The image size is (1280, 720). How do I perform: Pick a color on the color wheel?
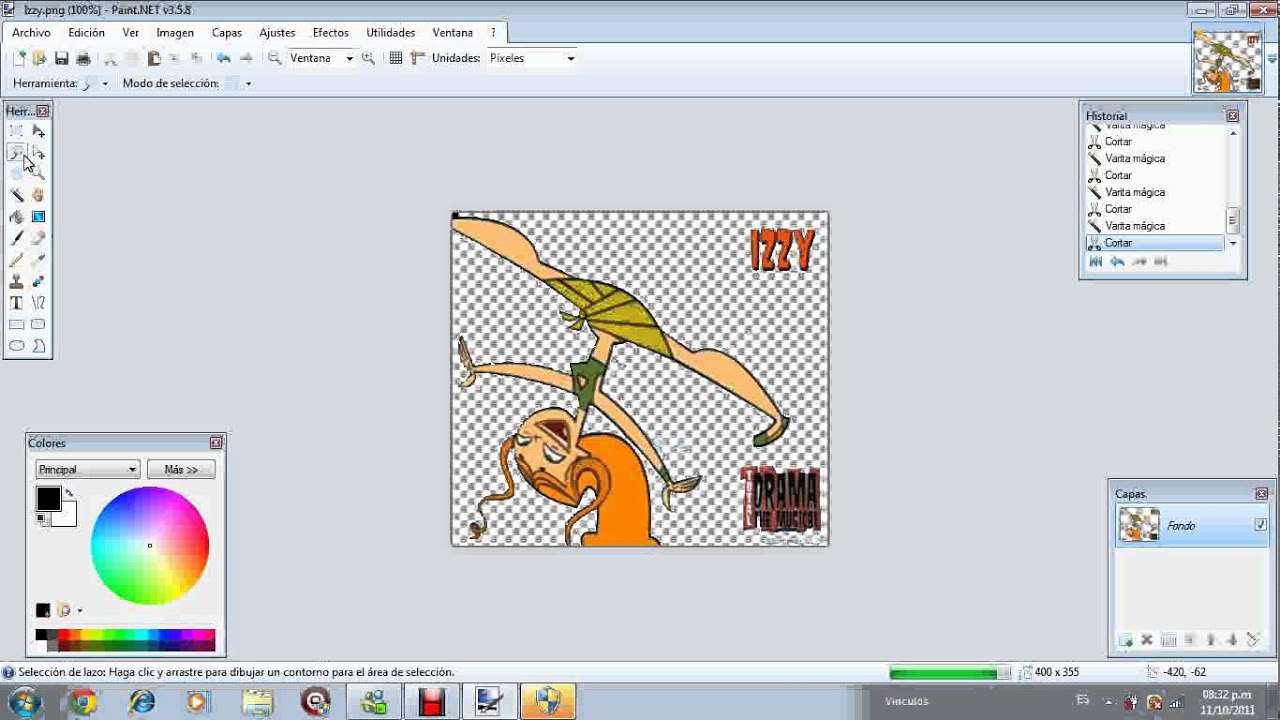150,545
